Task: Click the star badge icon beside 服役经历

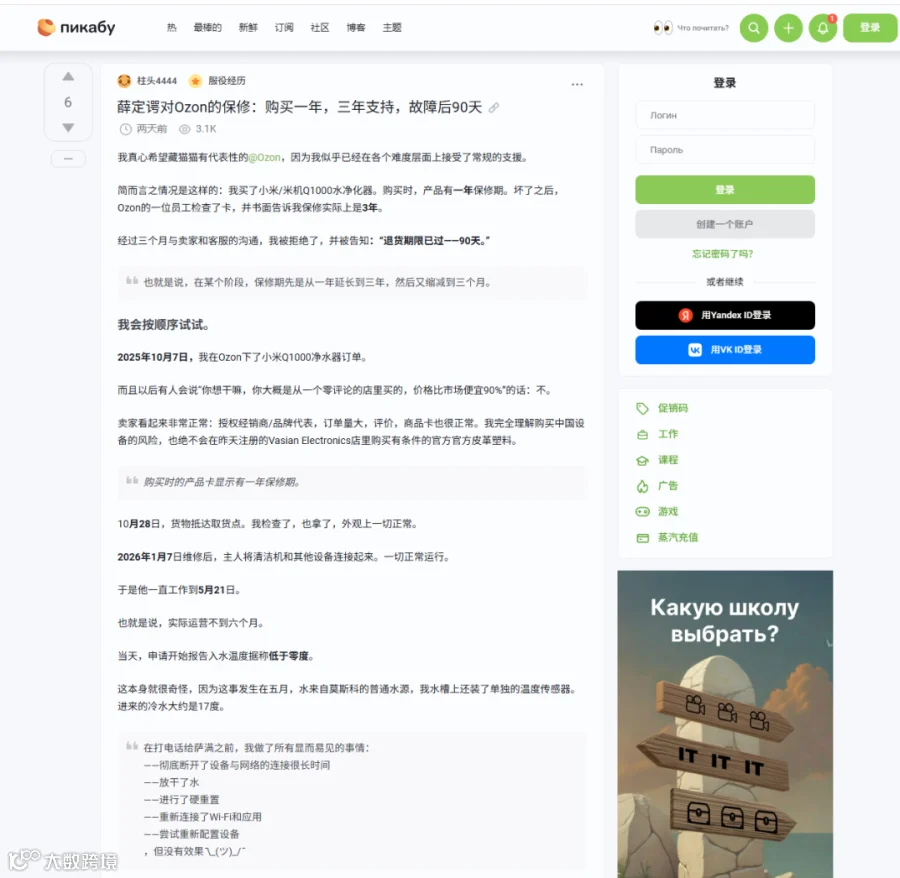Action: [x=195, y=81]
